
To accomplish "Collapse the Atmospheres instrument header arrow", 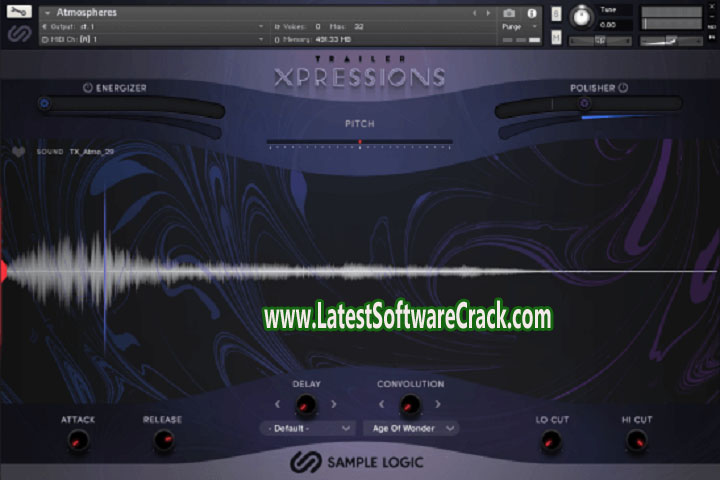I will click(x=47, y=13).
